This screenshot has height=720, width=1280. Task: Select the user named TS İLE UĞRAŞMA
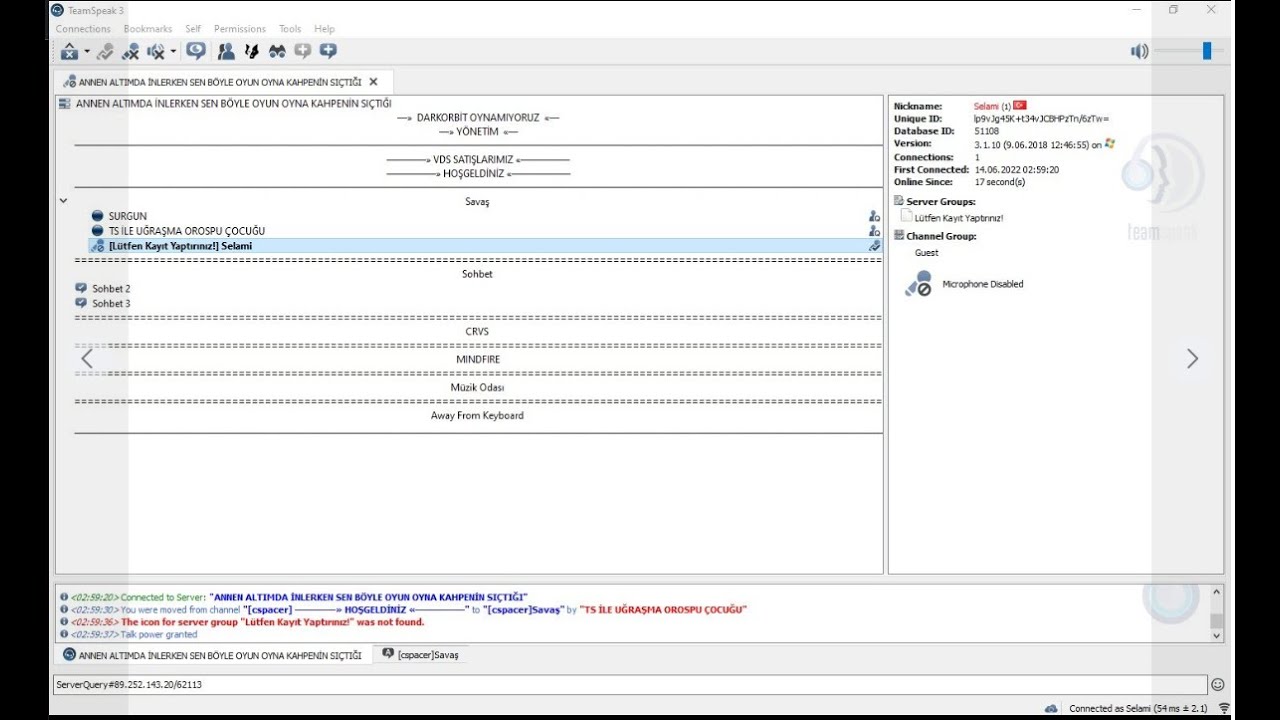(187, 231)
